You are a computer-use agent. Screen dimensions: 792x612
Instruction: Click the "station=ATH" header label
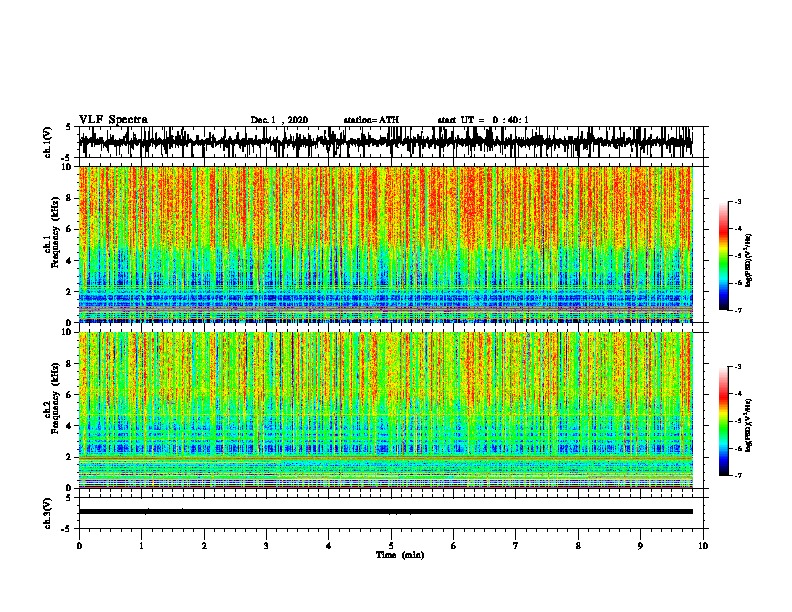pyautogui.click(x=371, y=120)
